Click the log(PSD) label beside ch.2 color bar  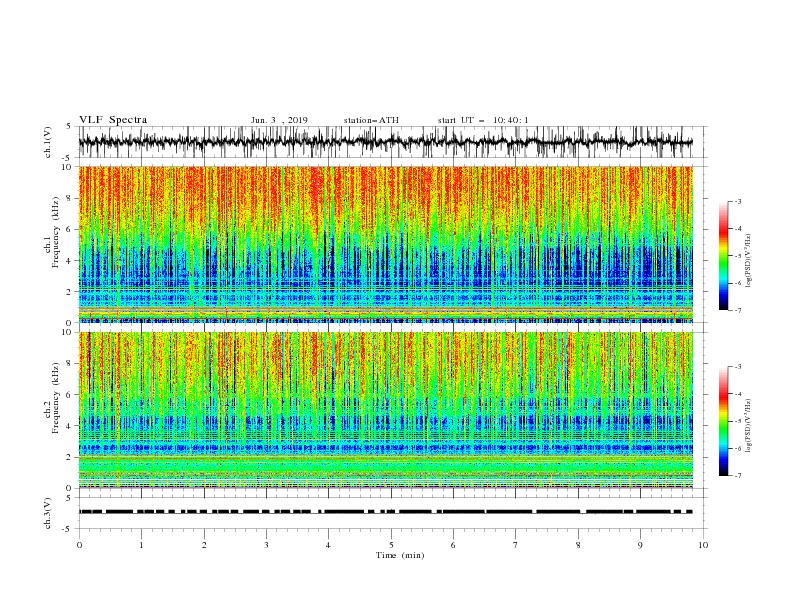tap(749, 425)
